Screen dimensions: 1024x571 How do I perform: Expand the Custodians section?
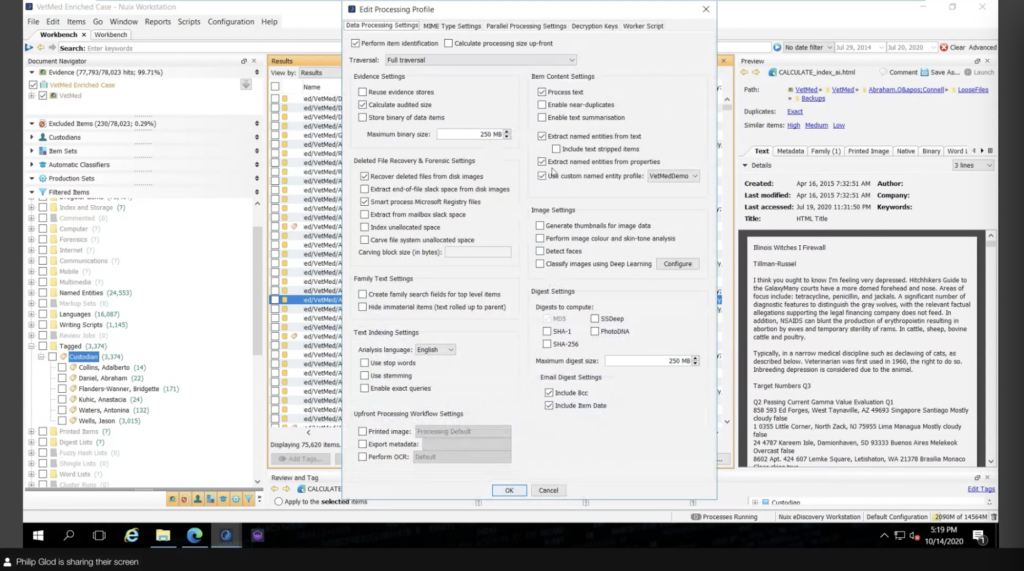31,137
